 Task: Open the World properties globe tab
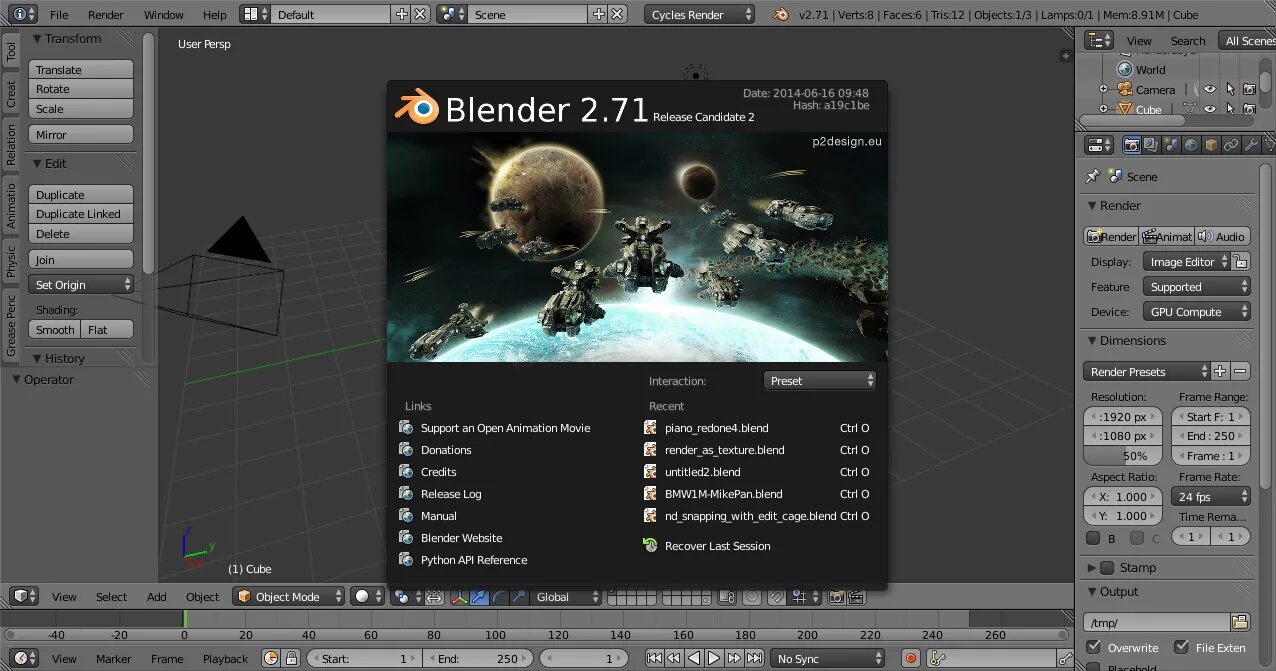[x=1191, y=145]
